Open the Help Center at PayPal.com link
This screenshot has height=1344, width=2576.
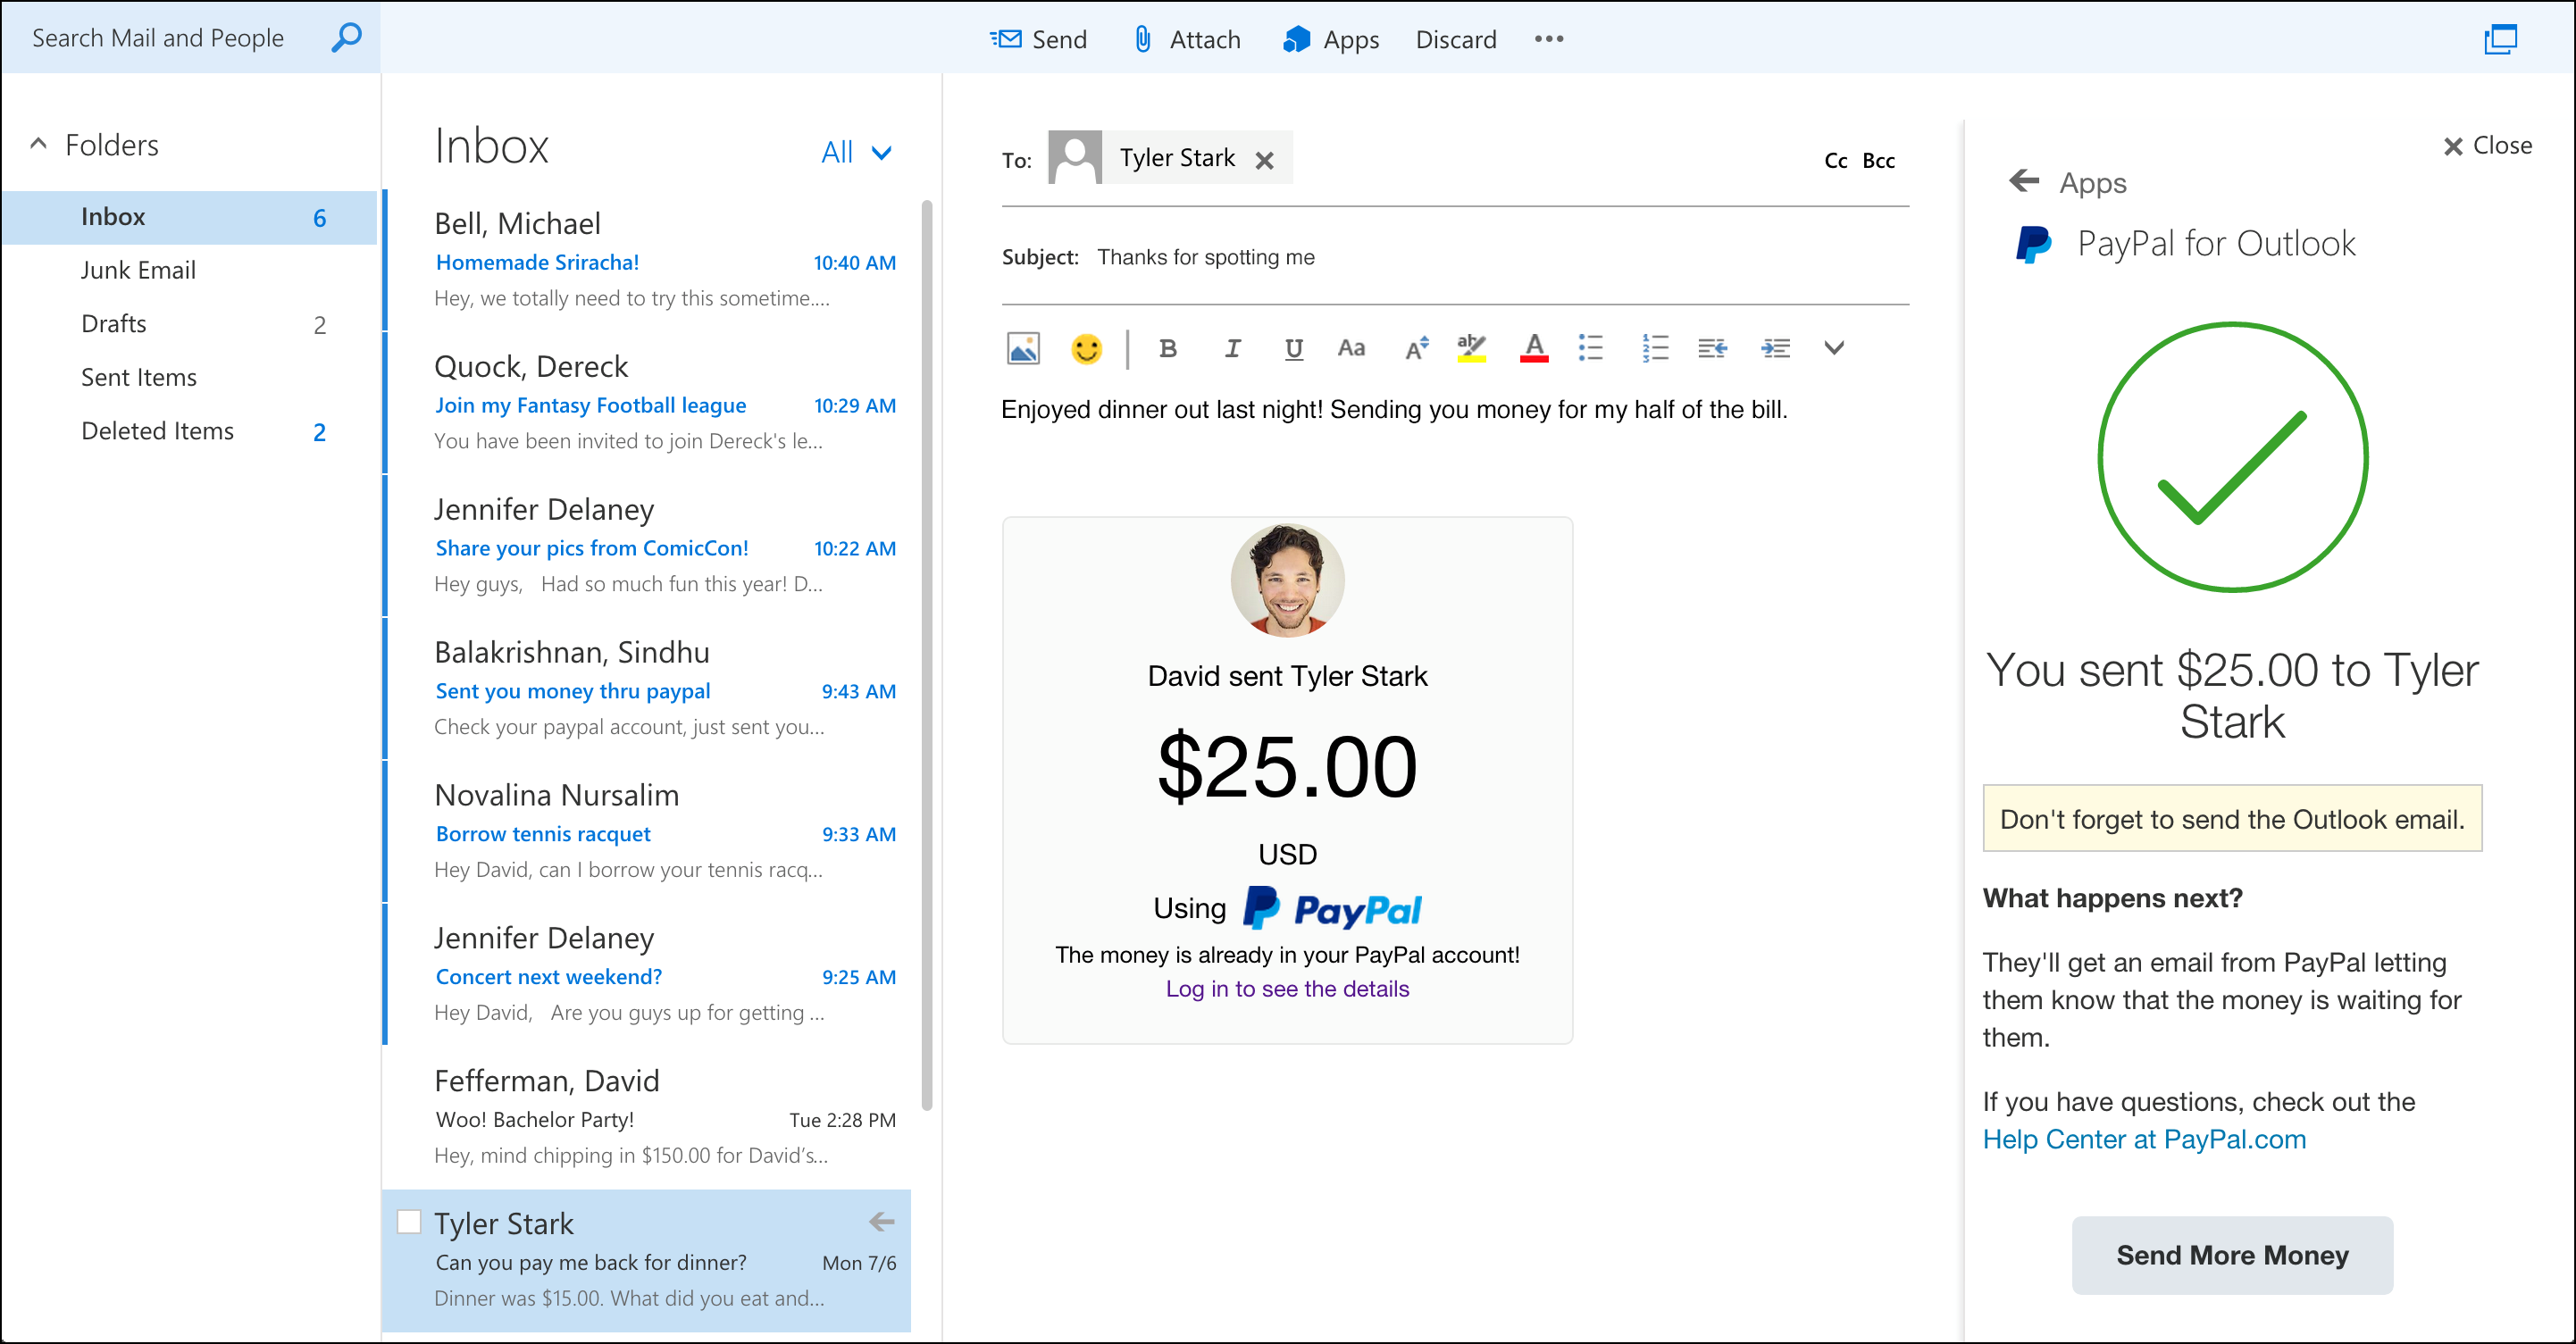2144,1139
